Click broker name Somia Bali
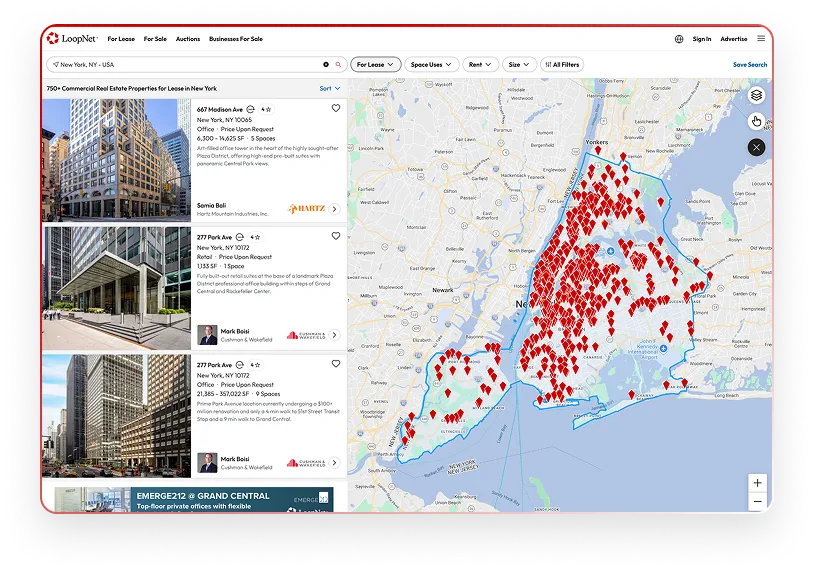This screenshot has height=570, width=814. (211, 206)
